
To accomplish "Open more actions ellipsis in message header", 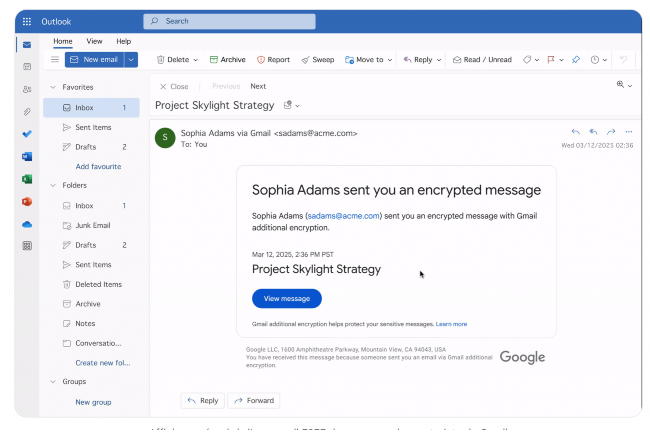I will point(629,132).
